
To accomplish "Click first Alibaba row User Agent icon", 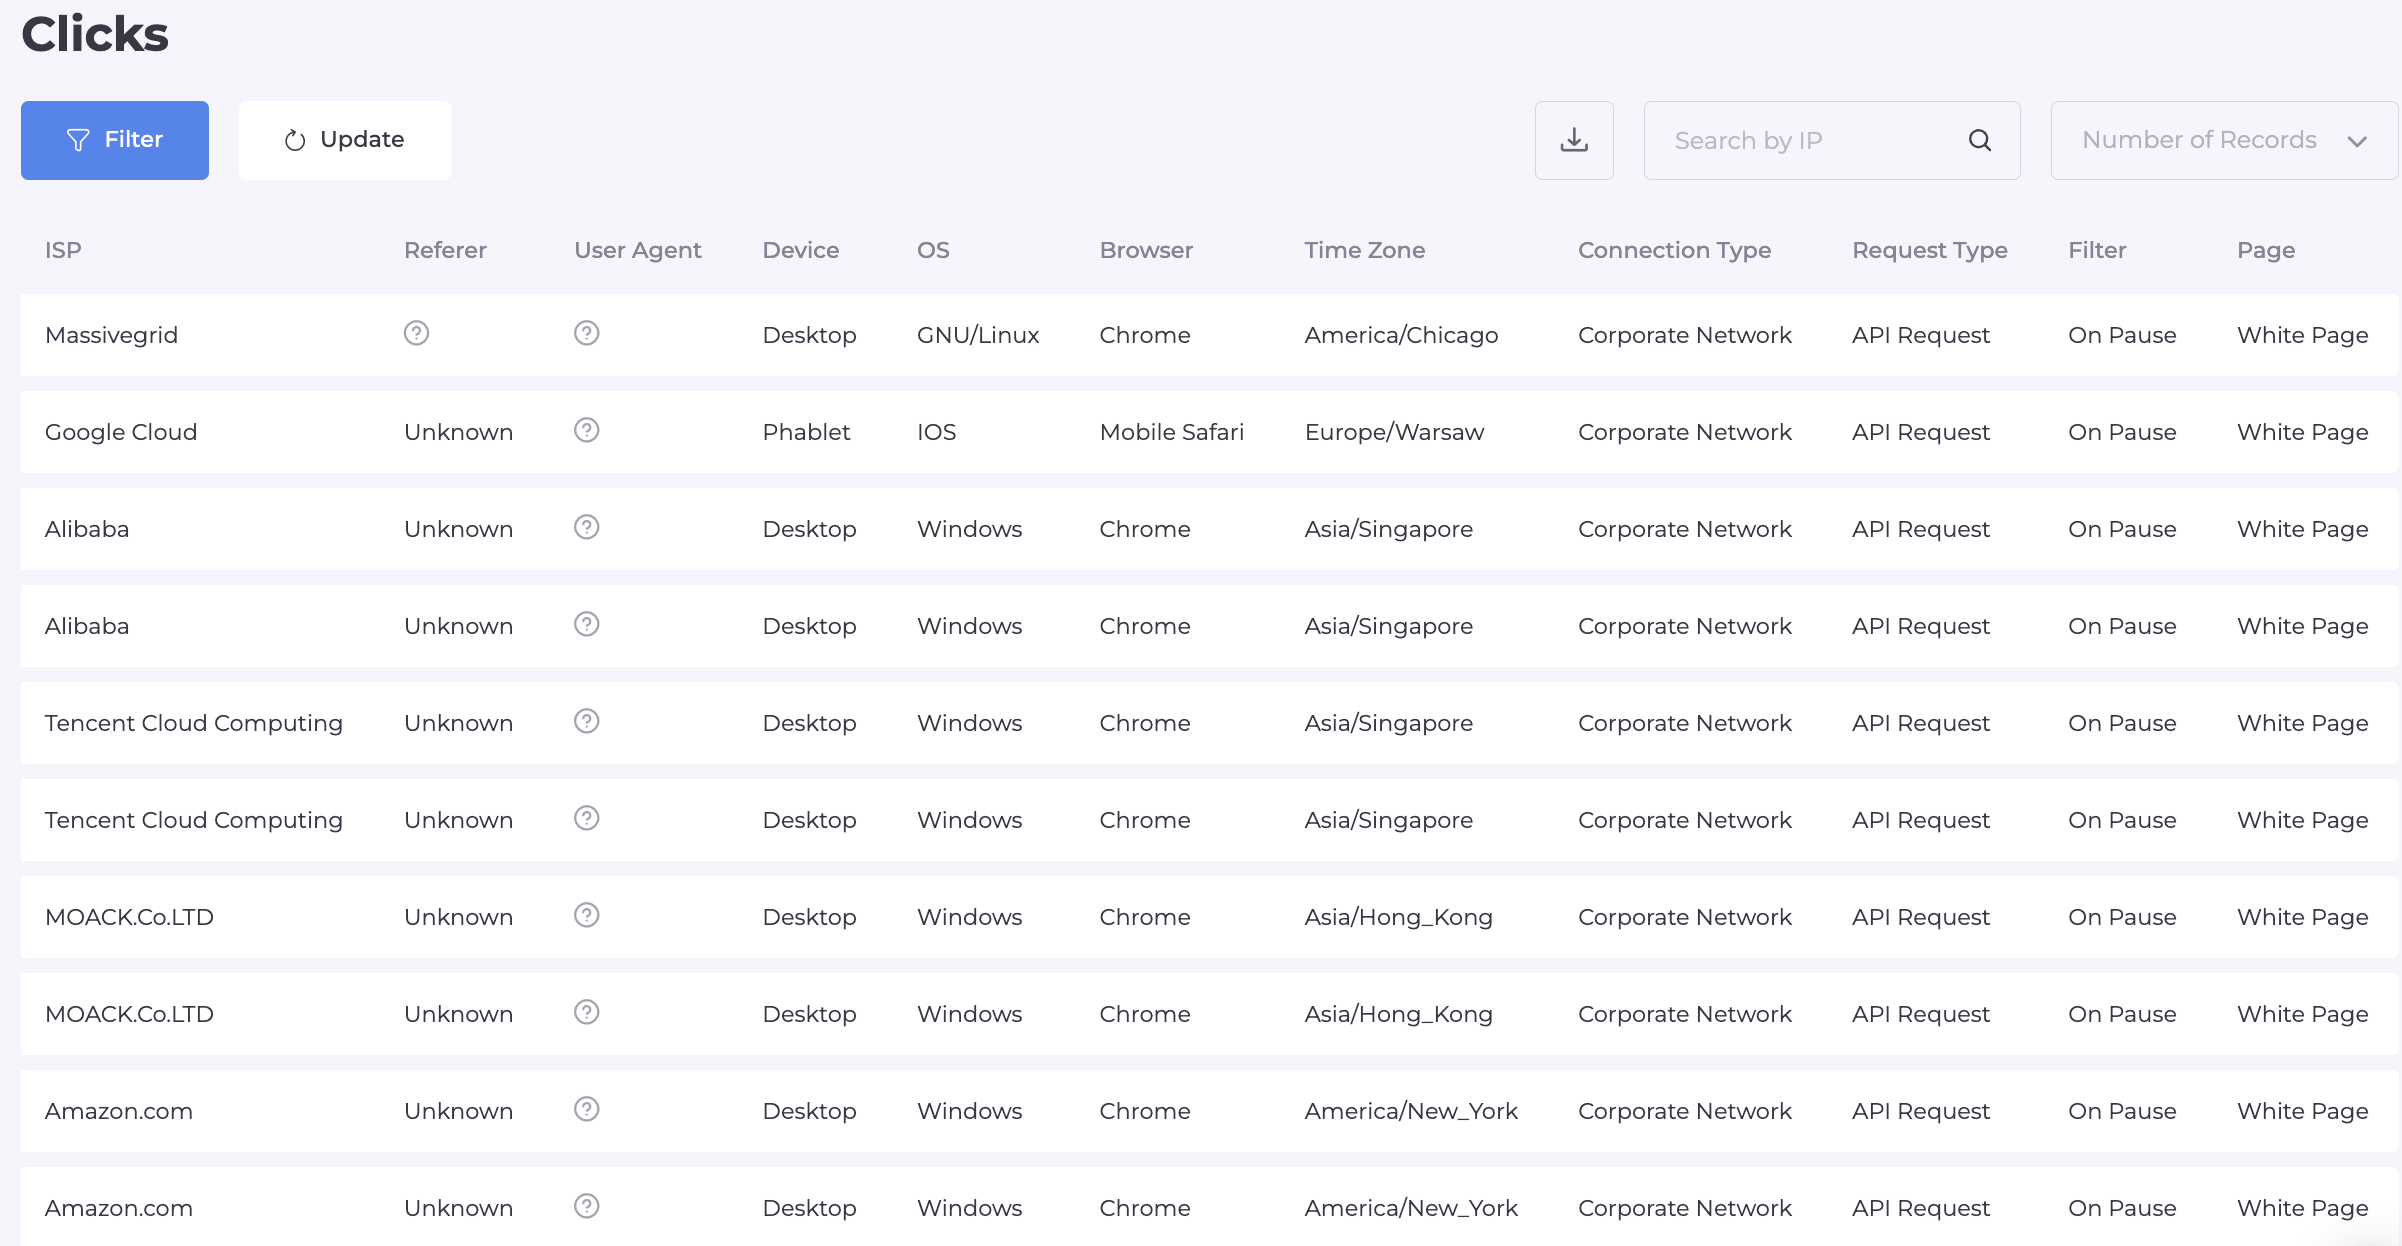I will (x=586, y=527).
